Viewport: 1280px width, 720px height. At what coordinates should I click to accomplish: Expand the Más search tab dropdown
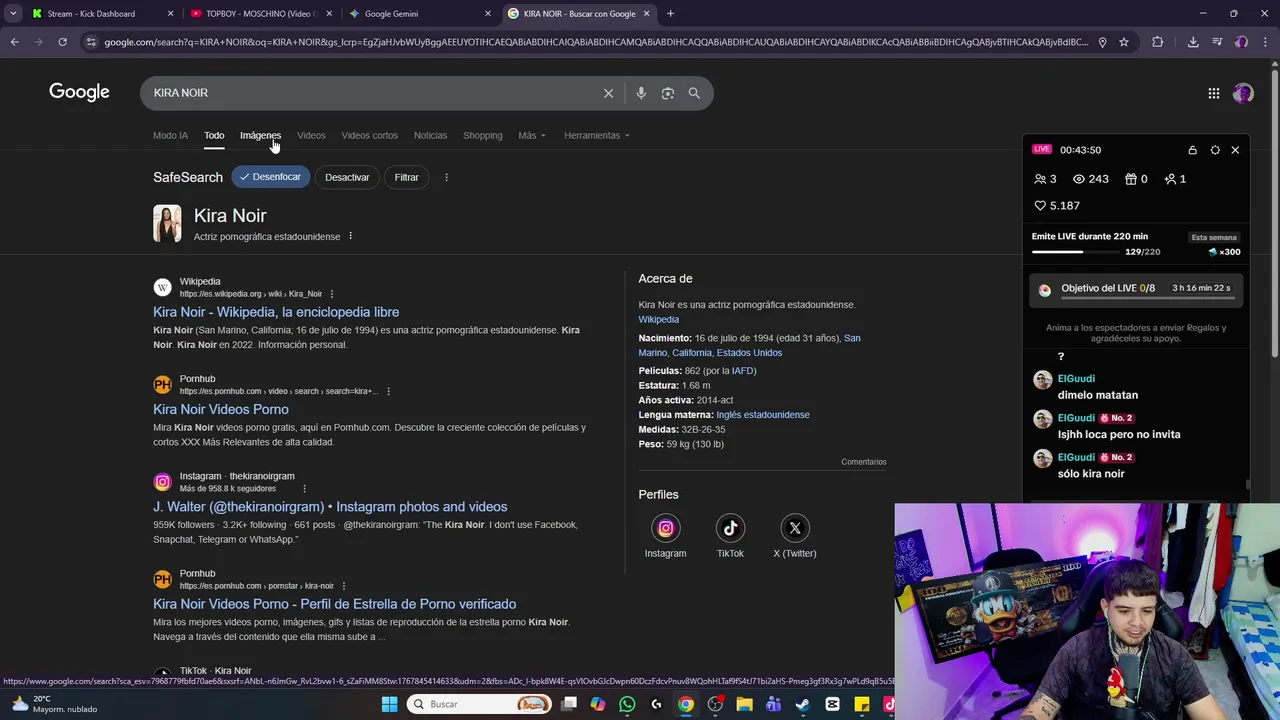click(532, 135)
